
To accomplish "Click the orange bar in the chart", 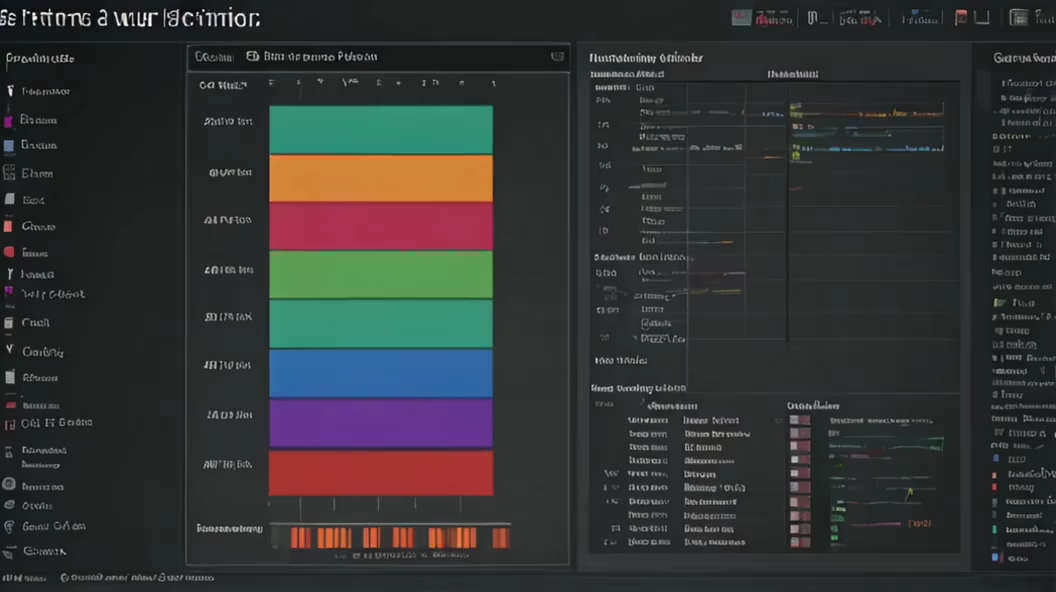I will point(381,178).
